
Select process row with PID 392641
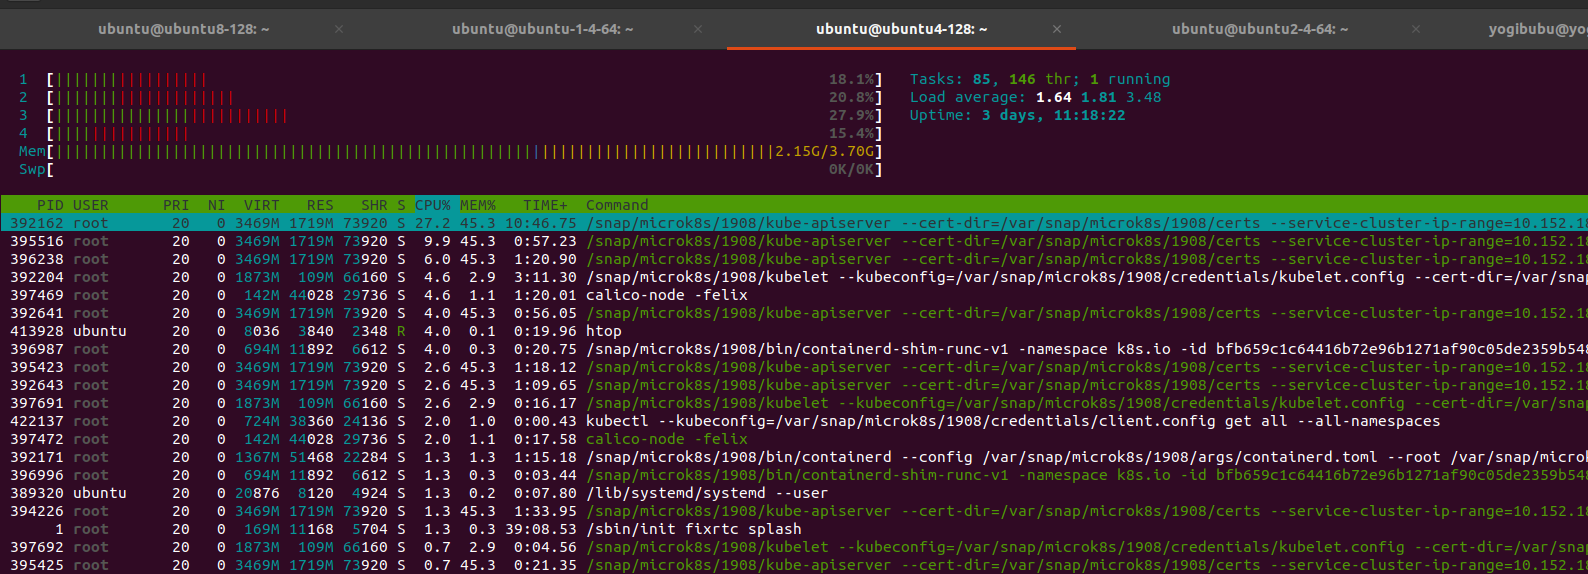794,313
